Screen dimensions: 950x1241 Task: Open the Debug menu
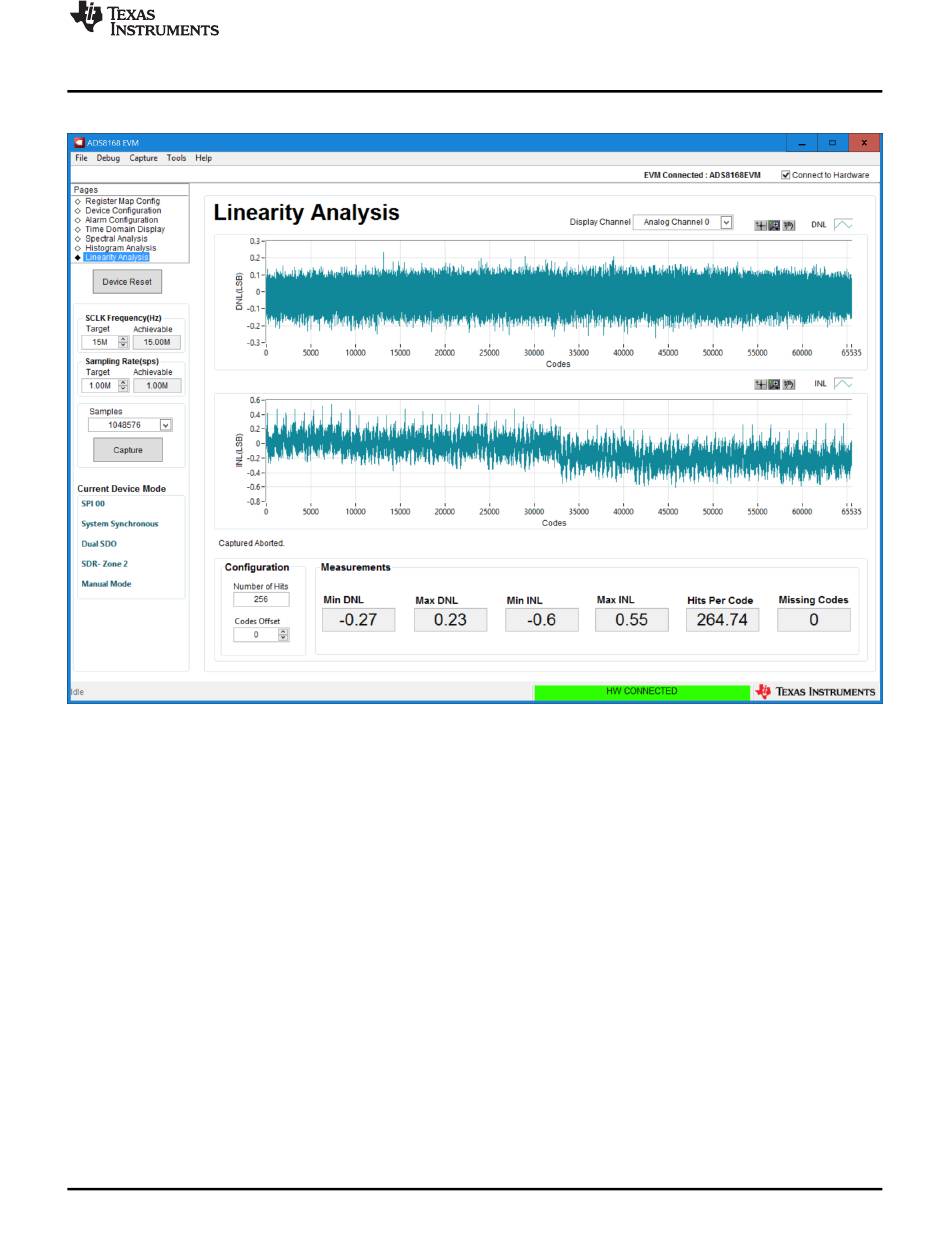click(108, 158)
